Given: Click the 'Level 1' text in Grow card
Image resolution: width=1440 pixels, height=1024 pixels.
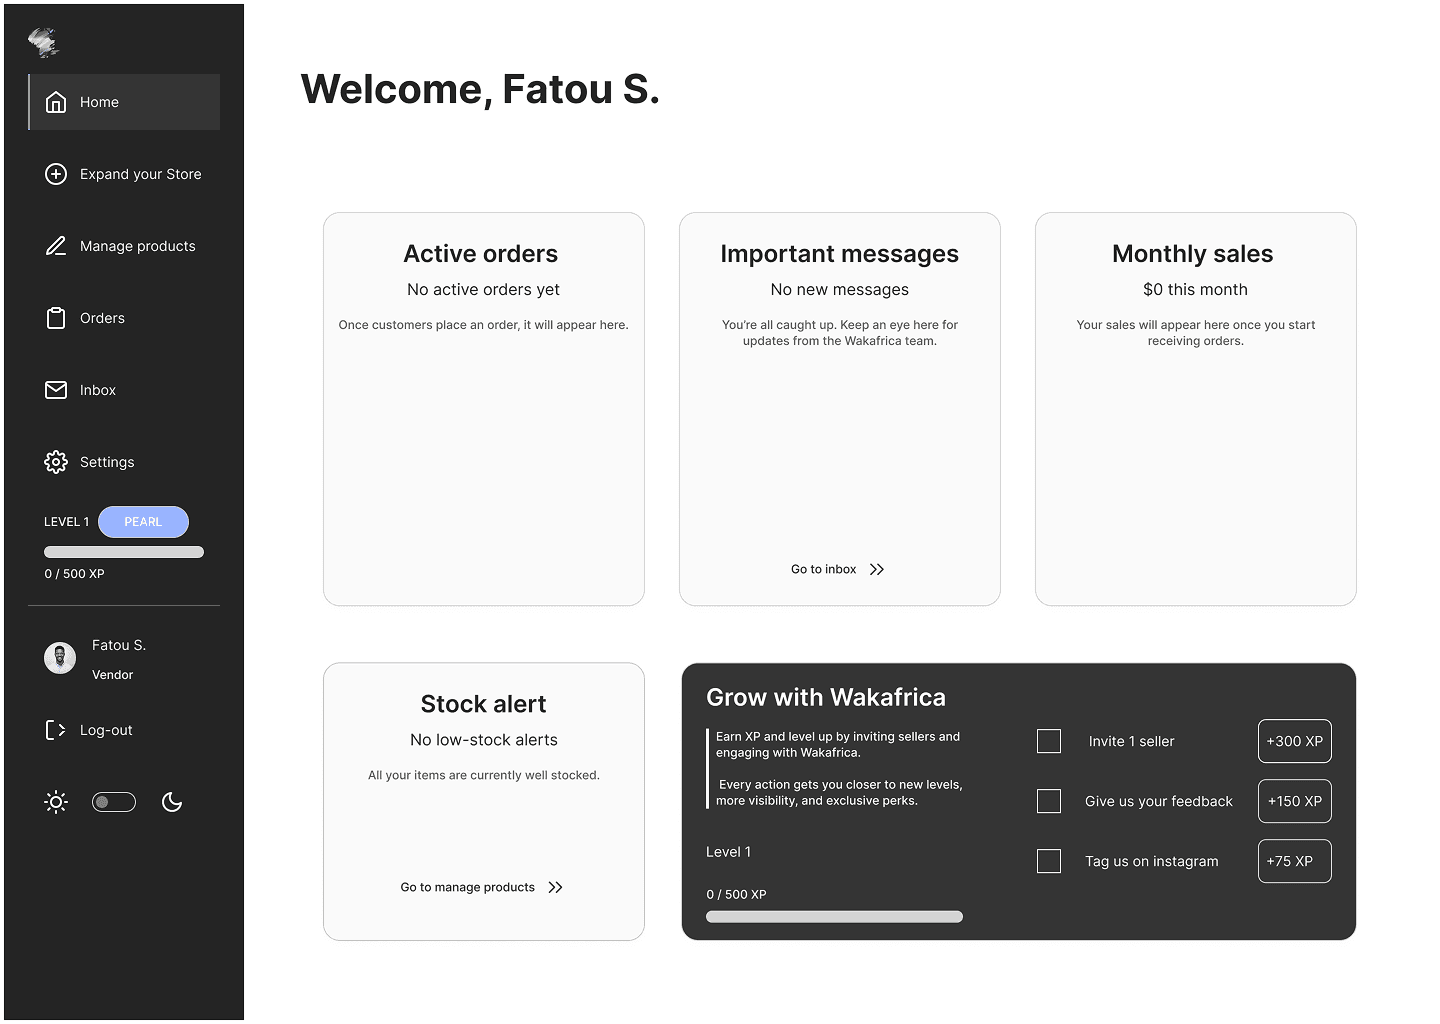Looking at the screenshot, I should [x=729, y=852].
